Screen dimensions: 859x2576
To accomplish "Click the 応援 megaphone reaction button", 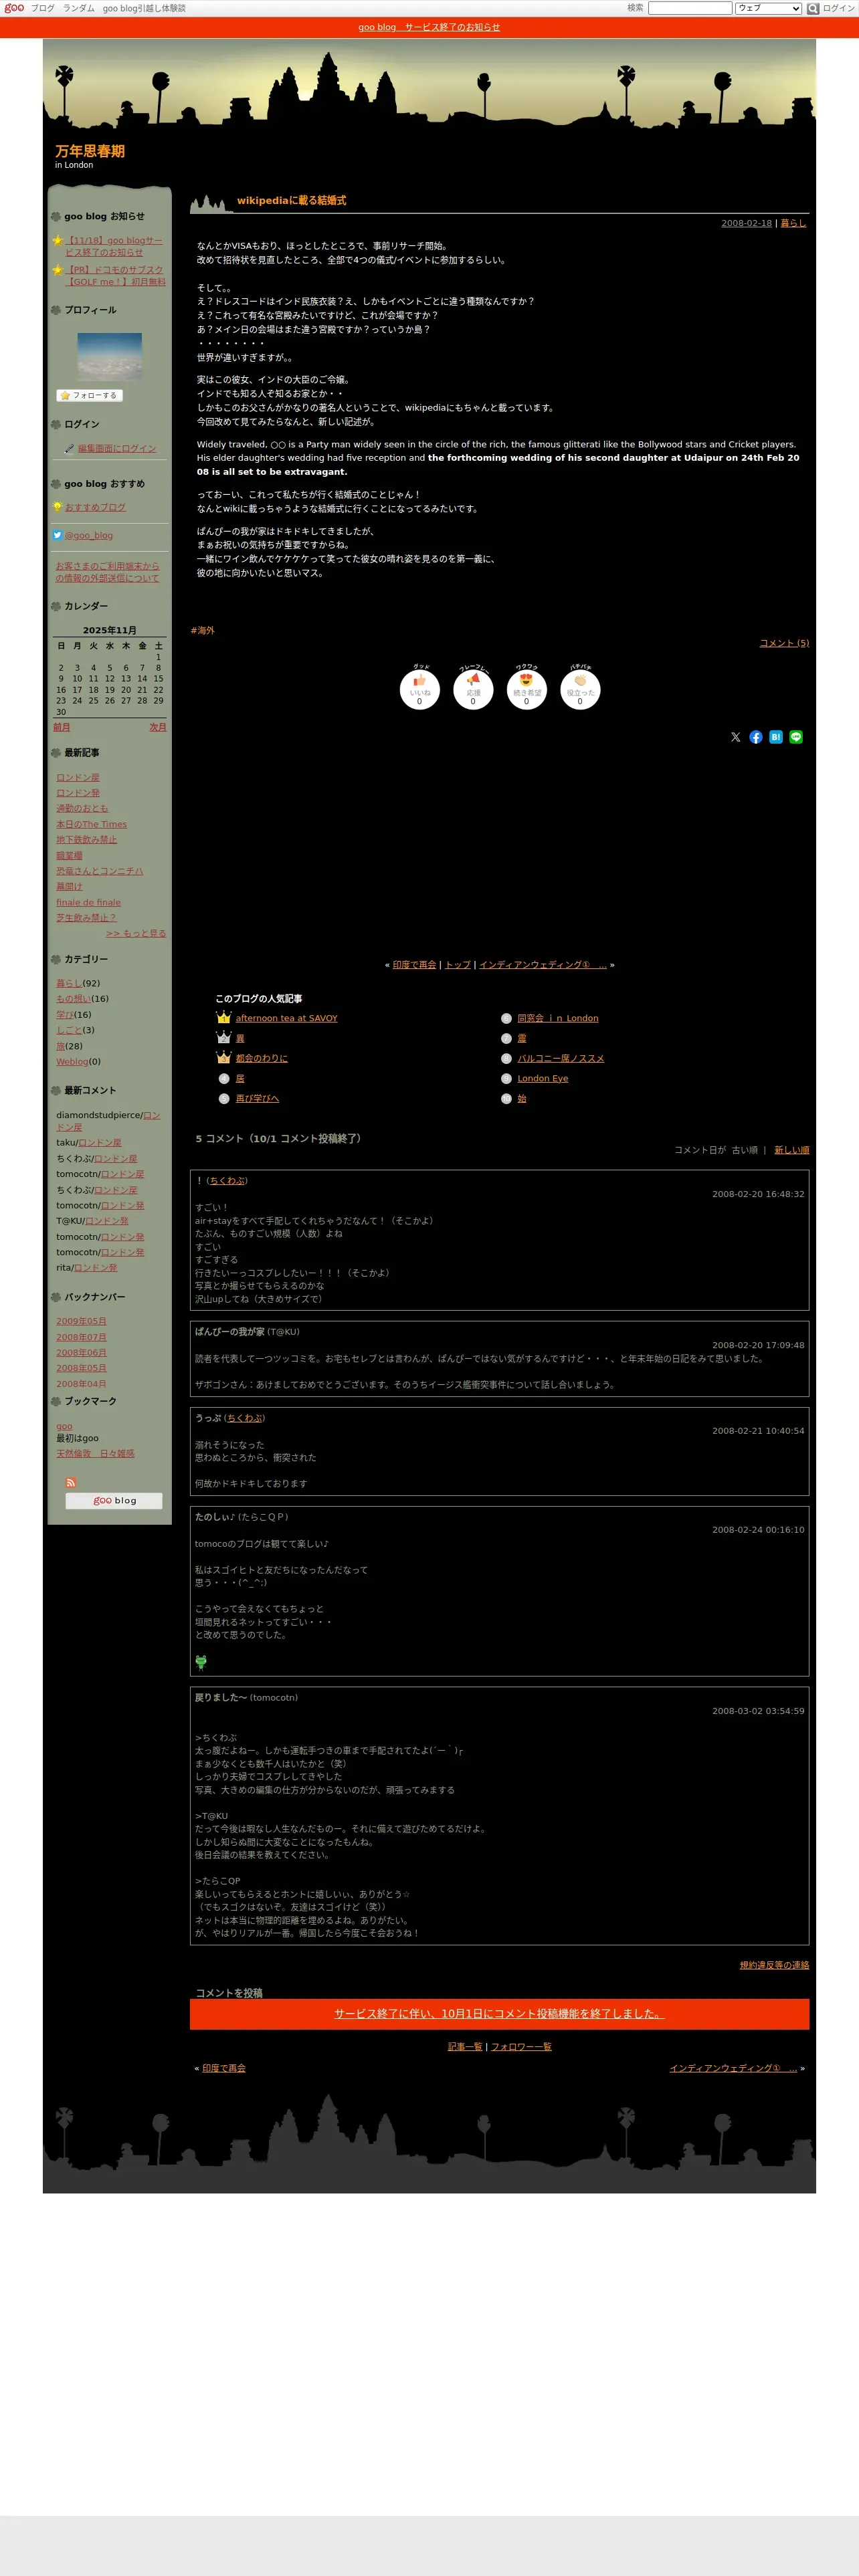I will 473,689.
